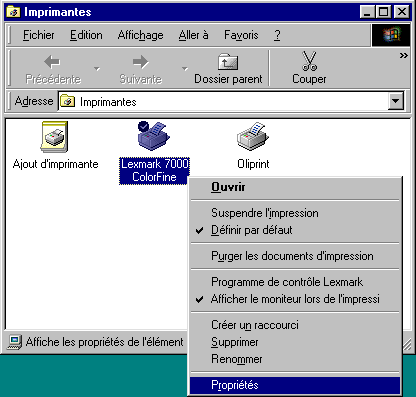The image size is (416, 397).
Task: Click the Windows logo throbber icon
Action: point(391,35)
